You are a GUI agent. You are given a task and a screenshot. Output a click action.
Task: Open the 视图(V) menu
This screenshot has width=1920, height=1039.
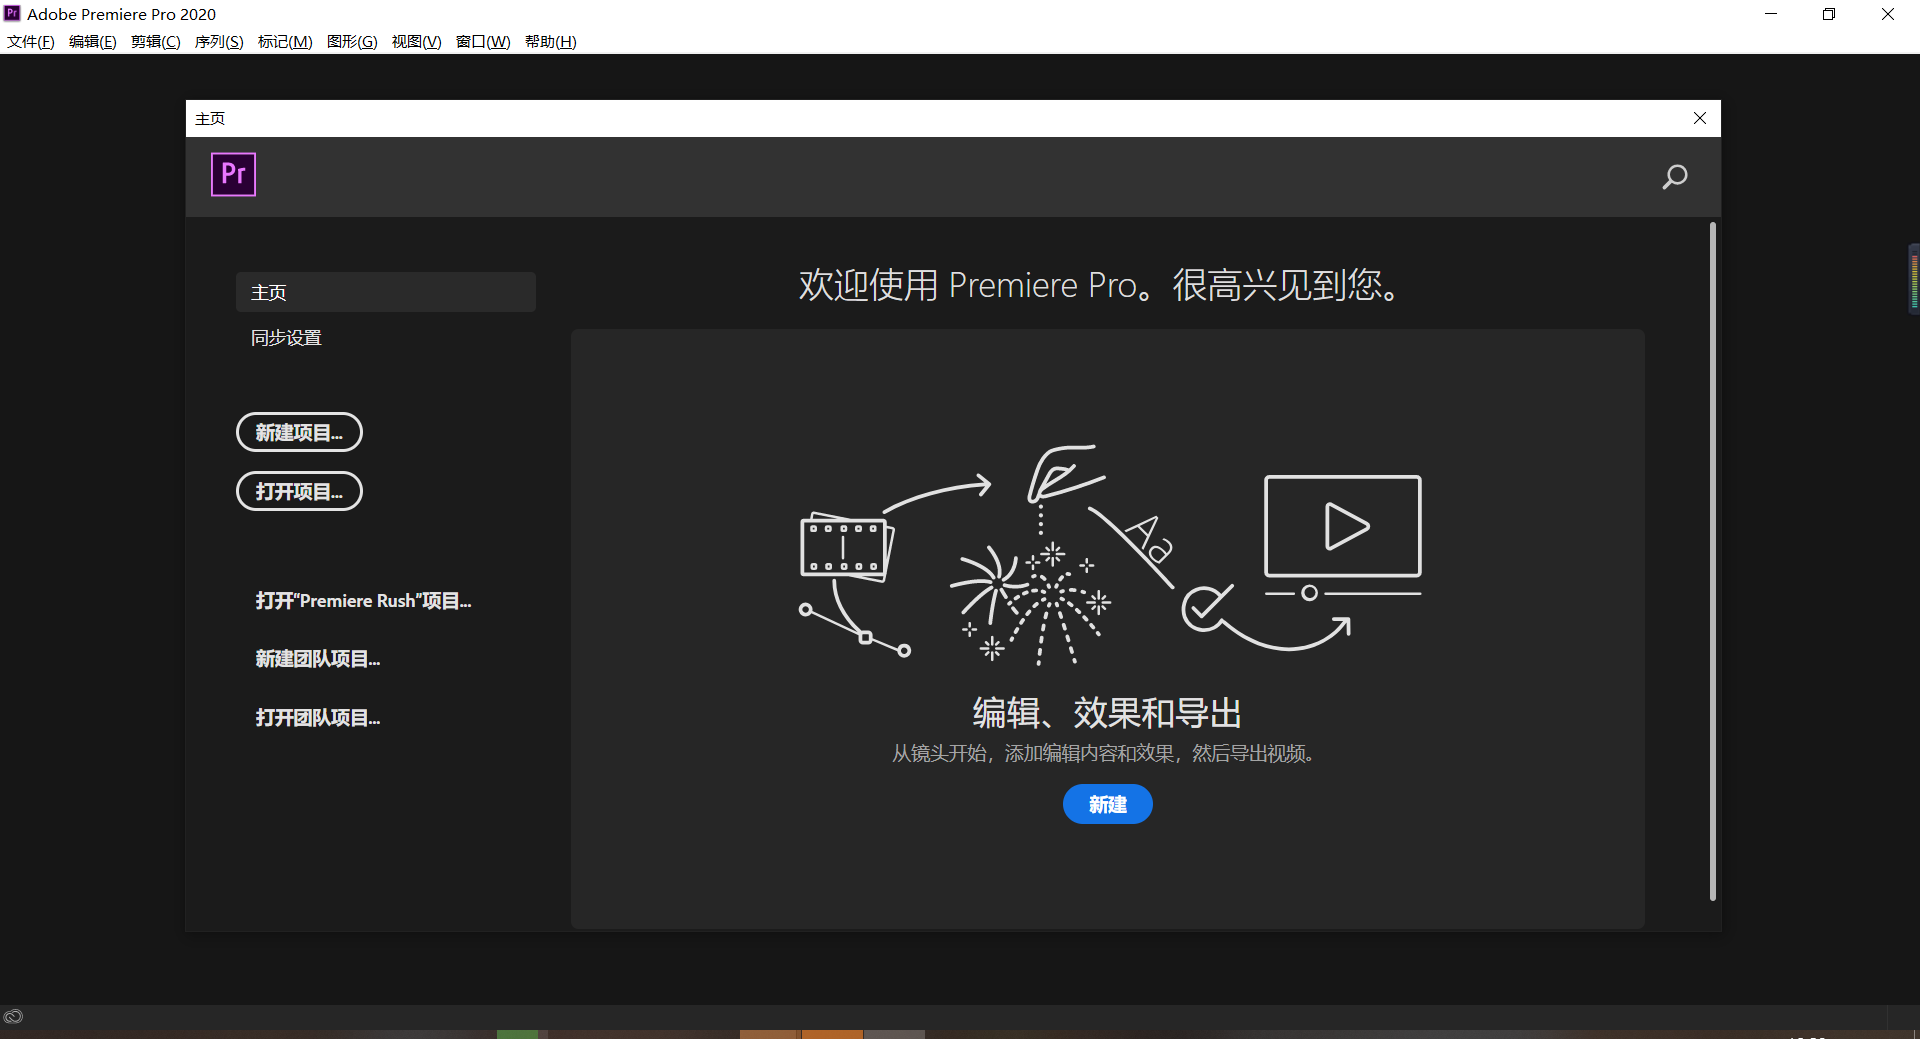[x=417, y=42]
